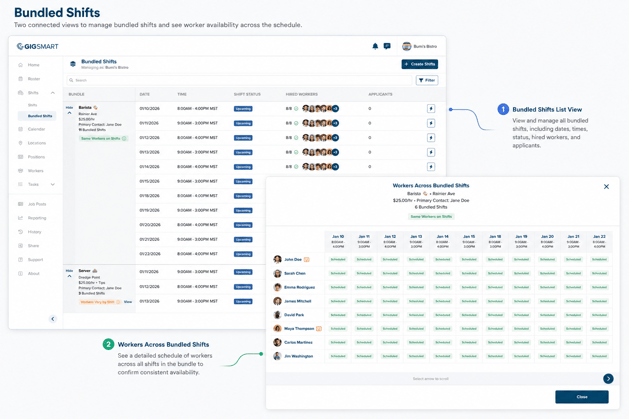Image resolution: width=629 pixels, height=419 pixels.
Task: Collapse the Shifts sidebar section
Action: click(x=53, y=93)
